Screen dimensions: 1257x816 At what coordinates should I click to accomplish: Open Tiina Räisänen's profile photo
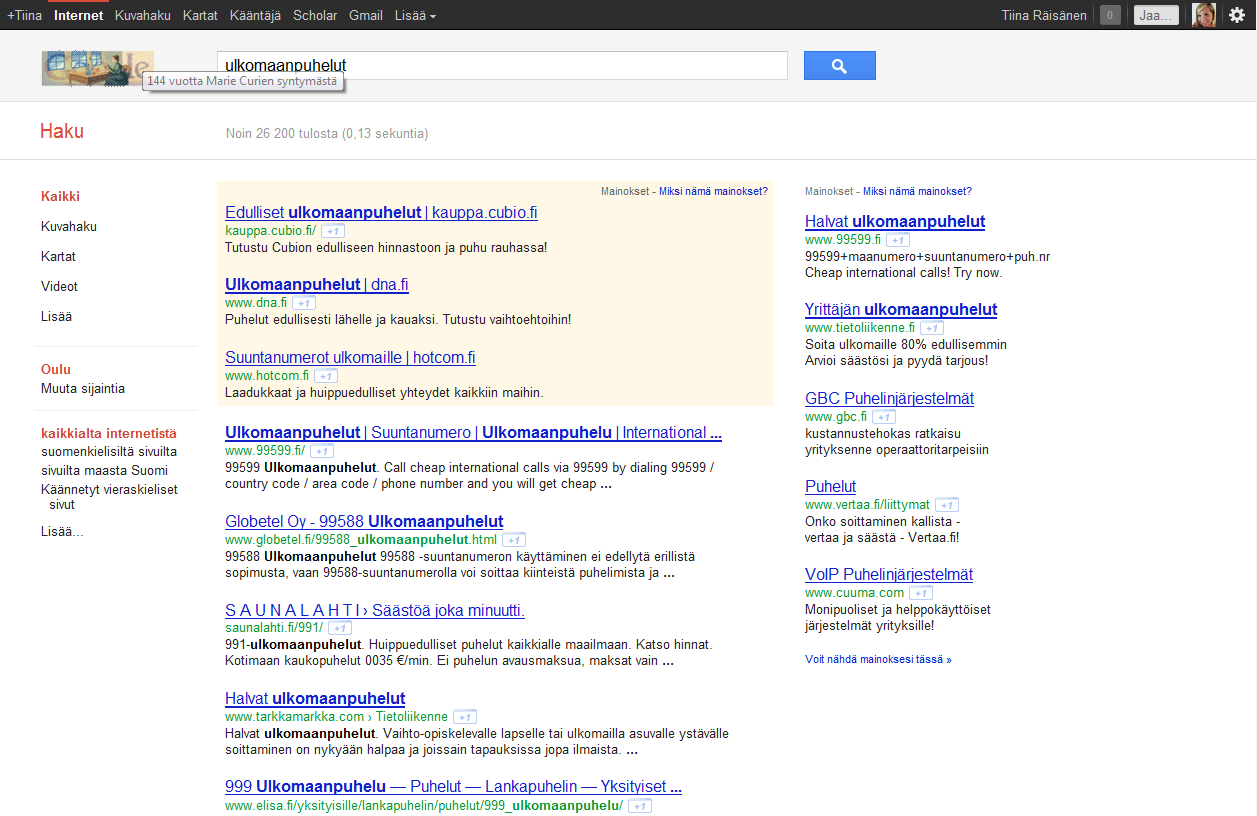[1204, 15]
